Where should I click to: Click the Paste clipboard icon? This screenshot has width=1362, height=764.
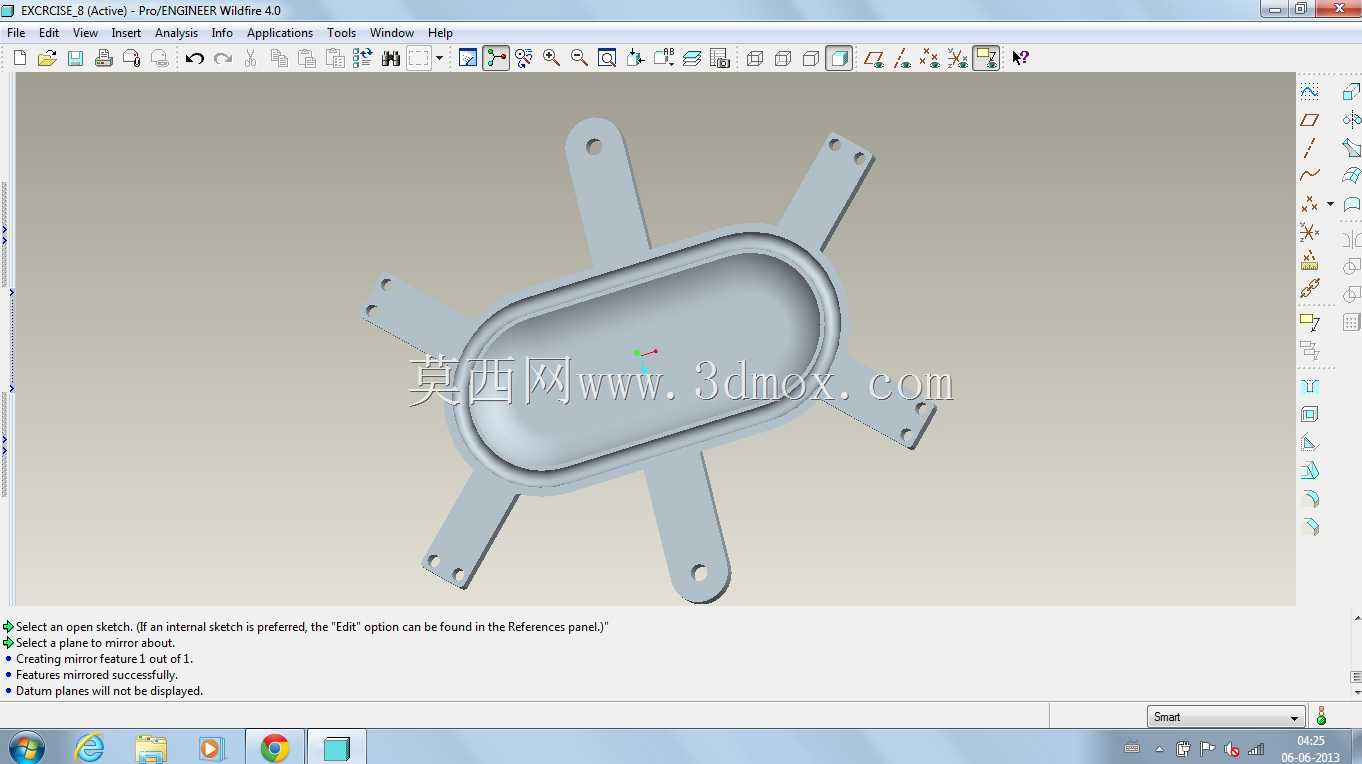tap(307, 58)
